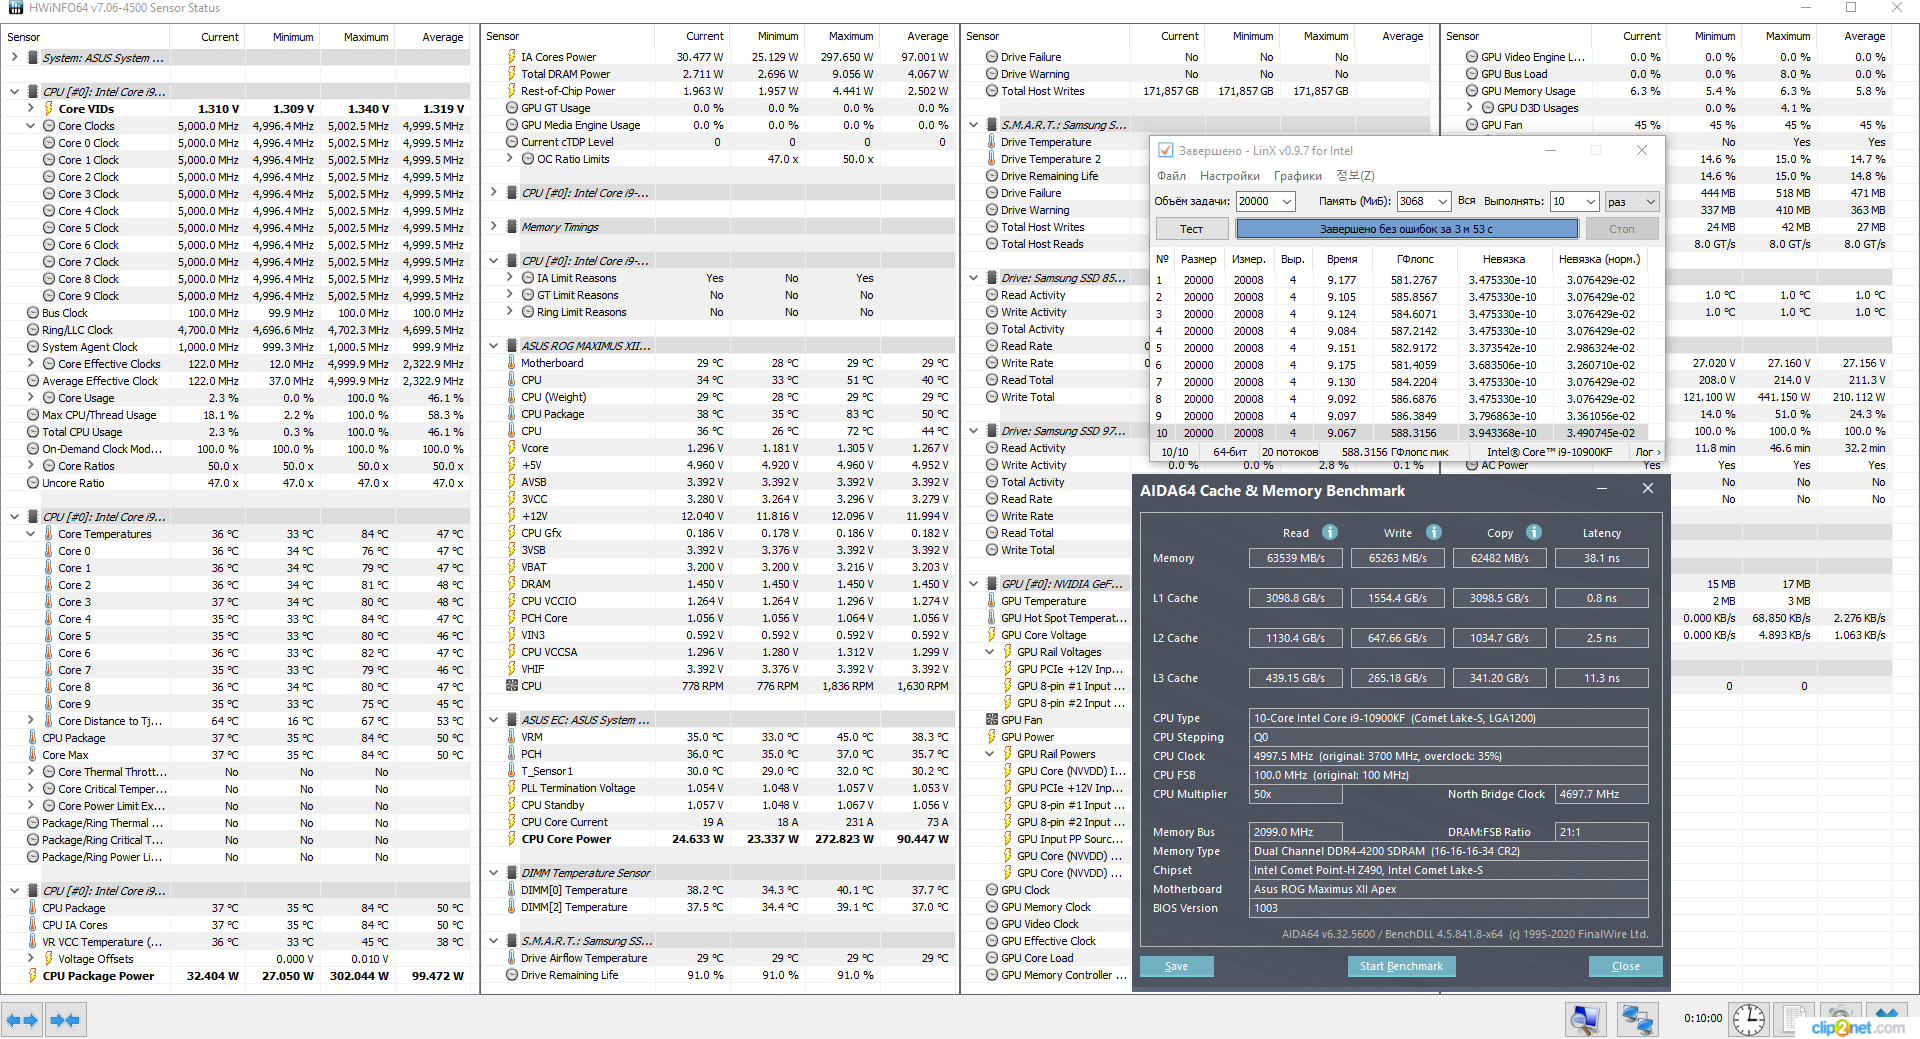The width and height of the screenshot is (1920, 1039).
Task: Click the thermometer icon beside Core Temperatures
Action: [48, 534]
